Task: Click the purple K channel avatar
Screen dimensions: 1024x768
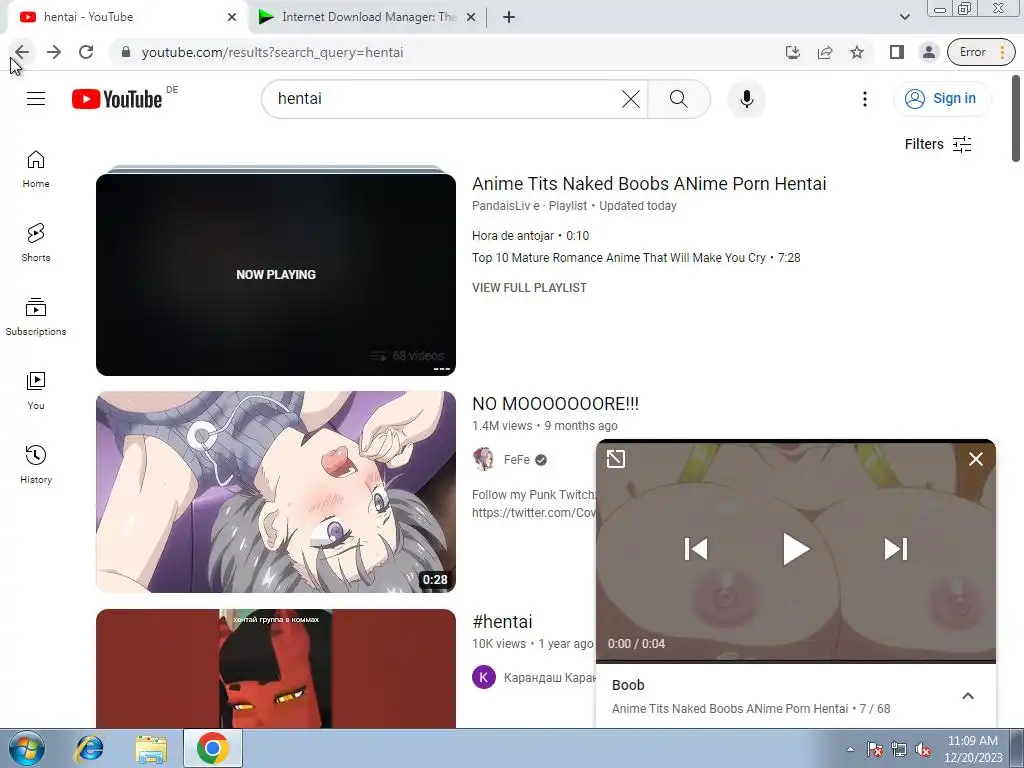Action: click(x=484, y=677)
